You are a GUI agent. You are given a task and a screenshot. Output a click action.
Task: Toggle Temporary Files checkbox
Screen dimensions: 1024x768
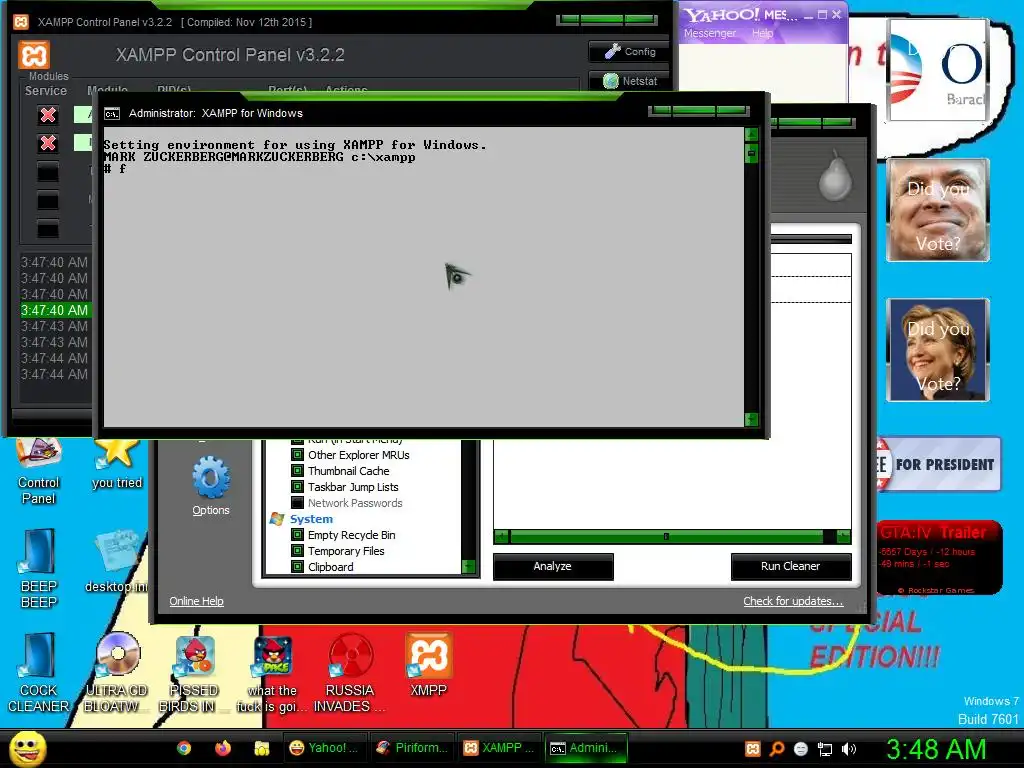(297, 551)
